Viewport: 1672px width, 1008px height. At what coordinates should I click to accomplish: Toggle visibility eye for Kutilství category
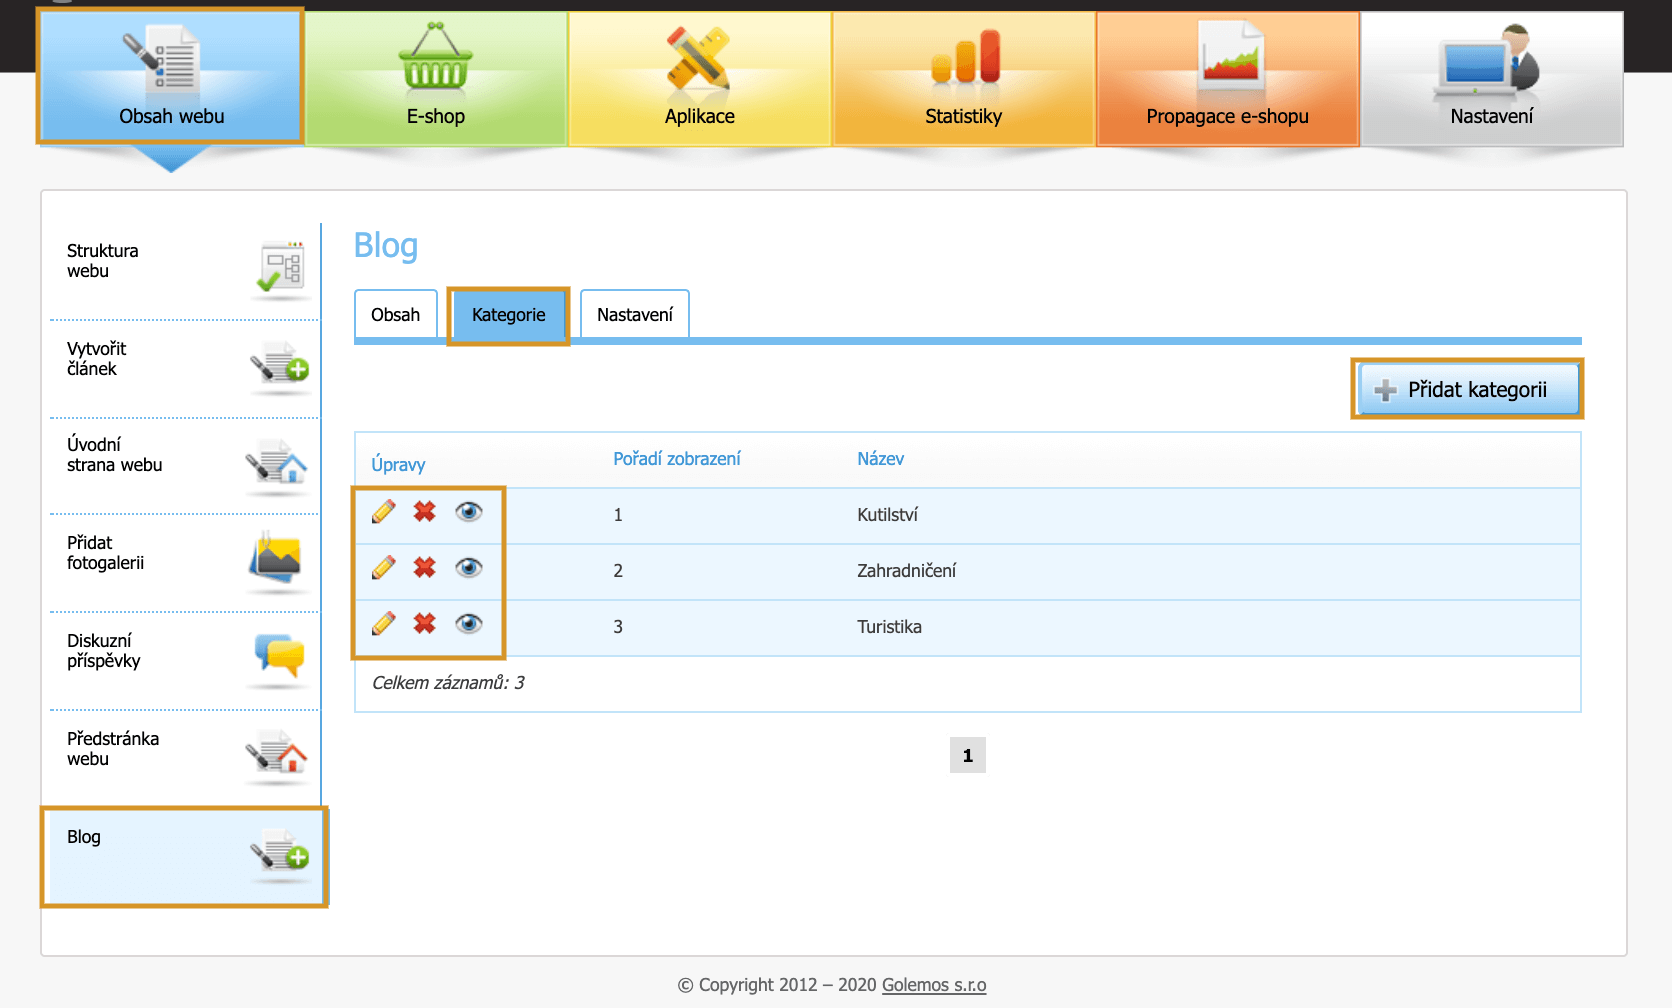pyautogui.click(x=468, y=512)
